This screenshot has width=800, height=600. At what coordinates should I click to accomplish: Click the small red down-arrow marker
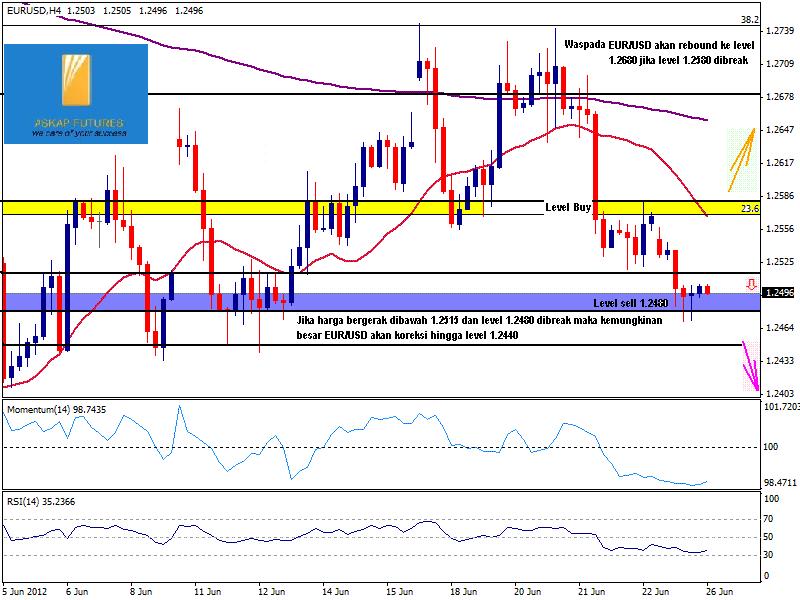(751, 285)
